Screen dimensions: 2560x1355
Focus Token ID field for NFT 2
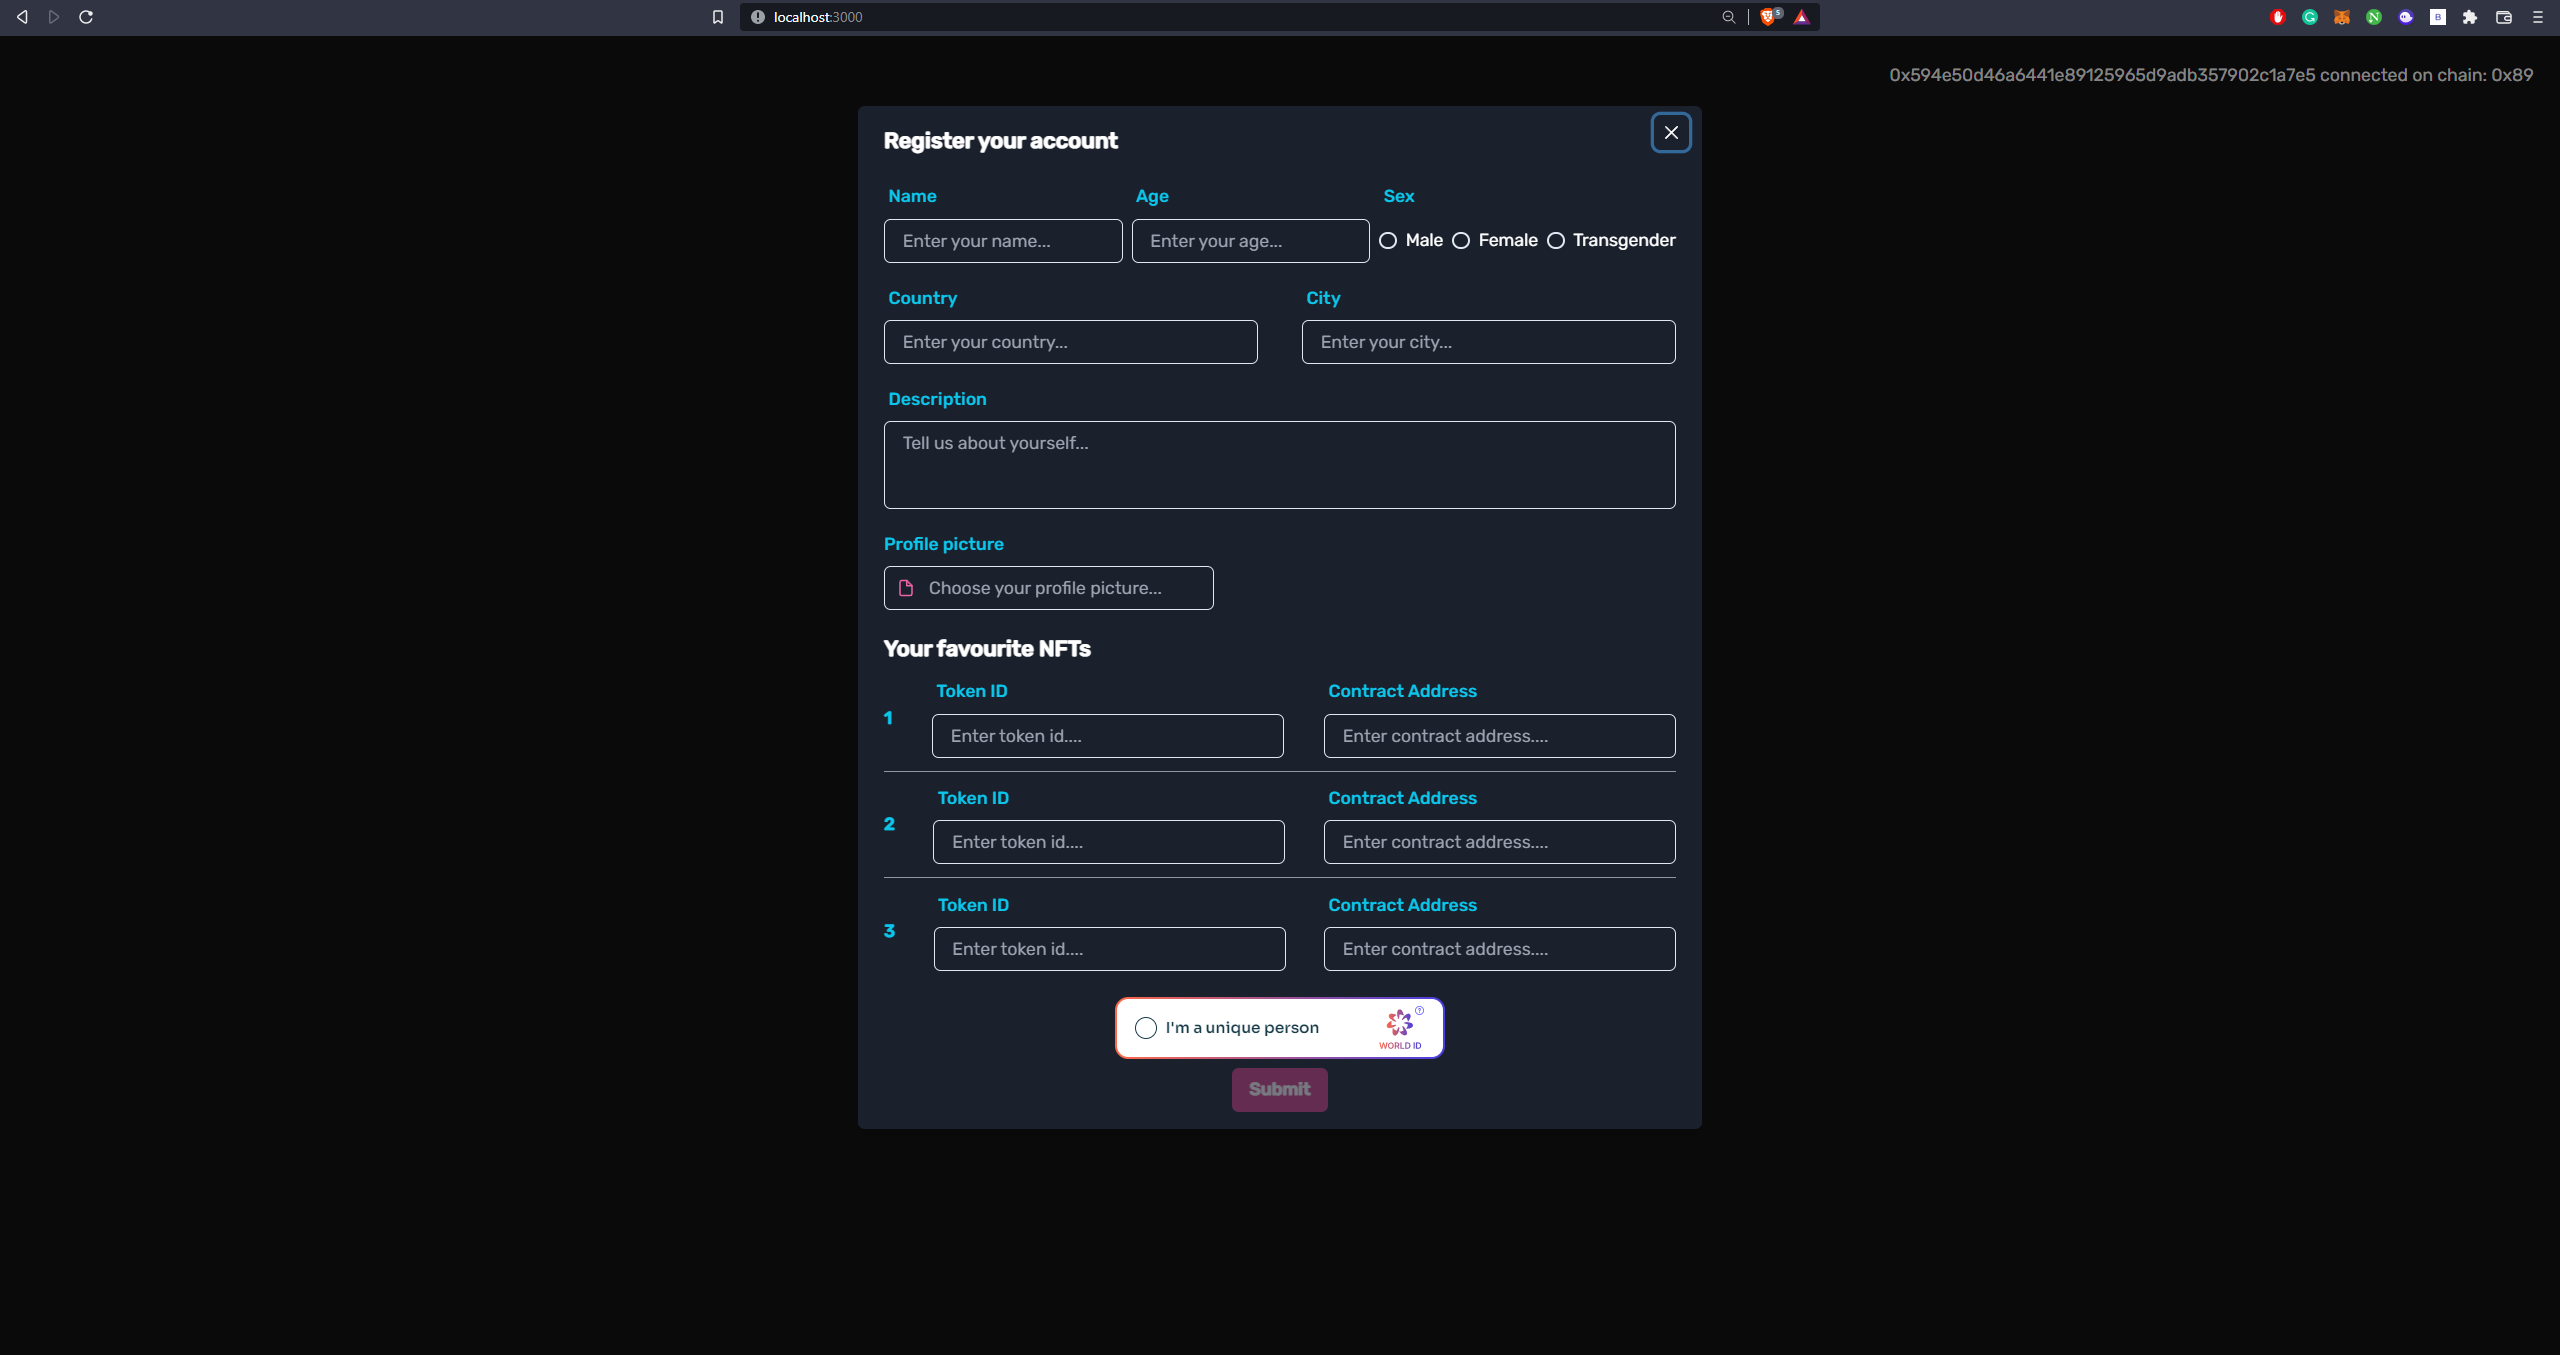click(1109, 842)
